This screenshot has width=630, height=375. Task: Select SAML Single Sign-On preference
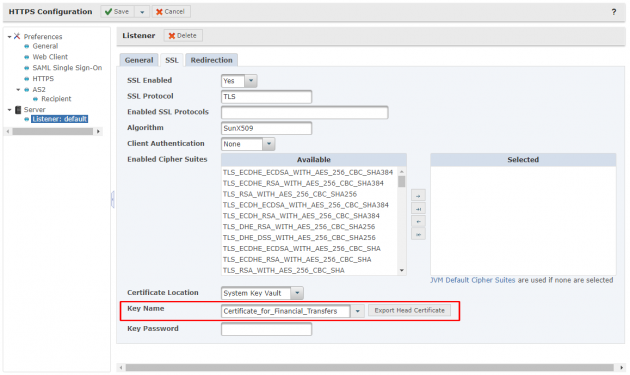(67, 68)
